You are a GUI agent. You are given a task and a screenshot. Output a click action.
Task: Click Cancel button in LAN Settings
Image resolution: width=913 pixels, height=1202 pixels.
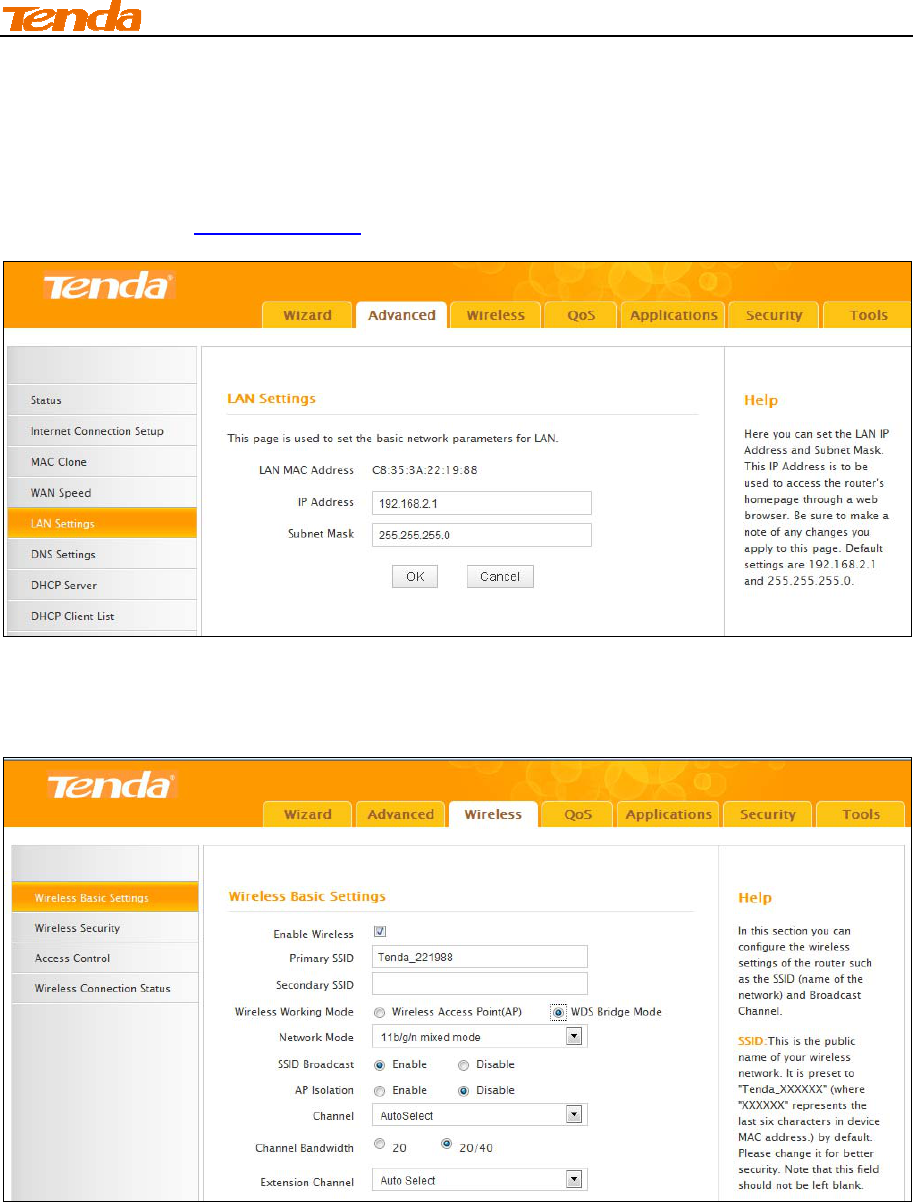[x=500, y=577]
